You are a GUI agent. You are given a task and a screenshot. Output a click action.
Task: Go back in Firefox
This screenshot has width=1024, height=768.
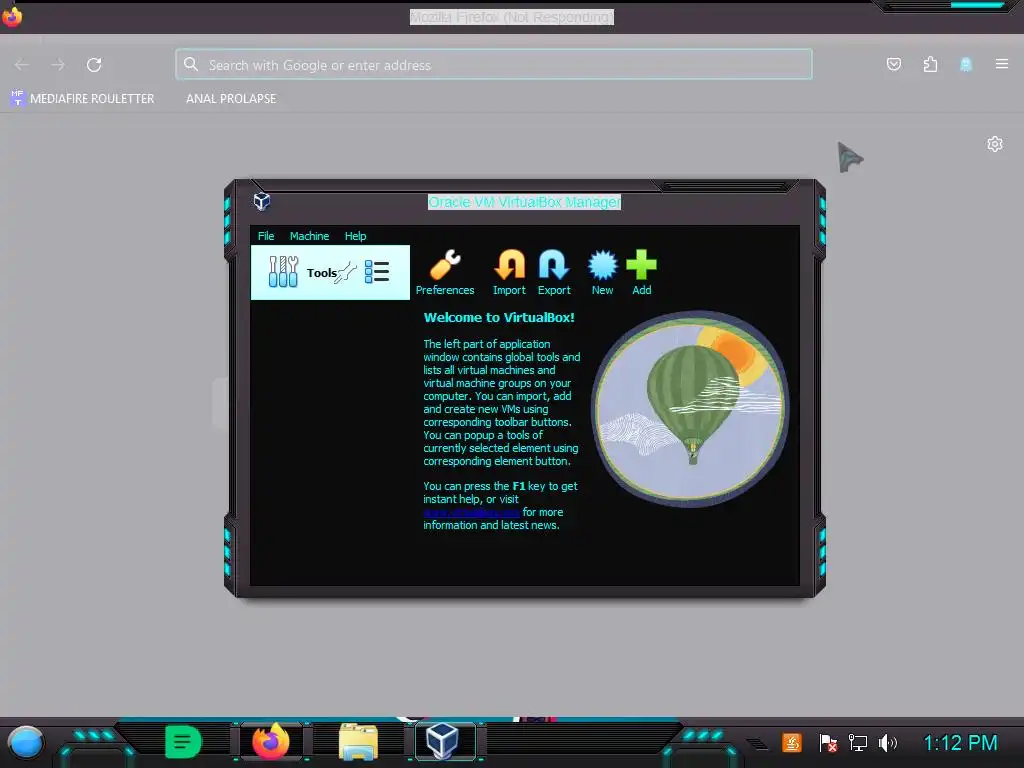pos(22,65)
